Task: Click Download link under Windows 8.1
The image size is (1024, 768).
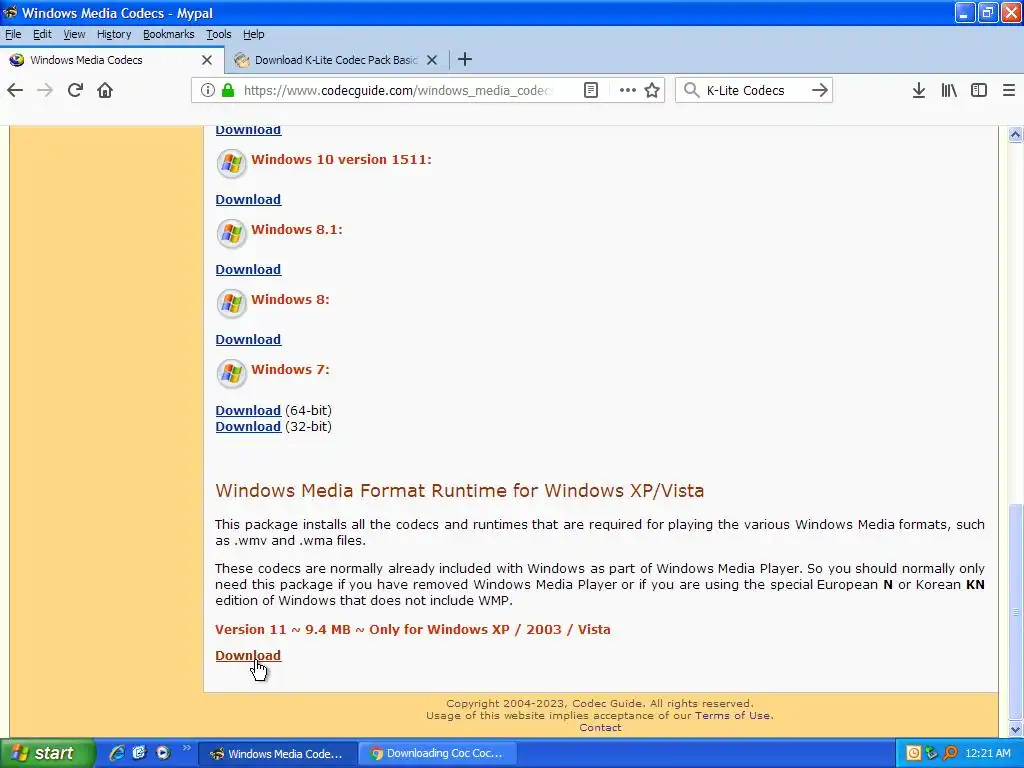Action: pyautogui.click(x=248, y=269)
